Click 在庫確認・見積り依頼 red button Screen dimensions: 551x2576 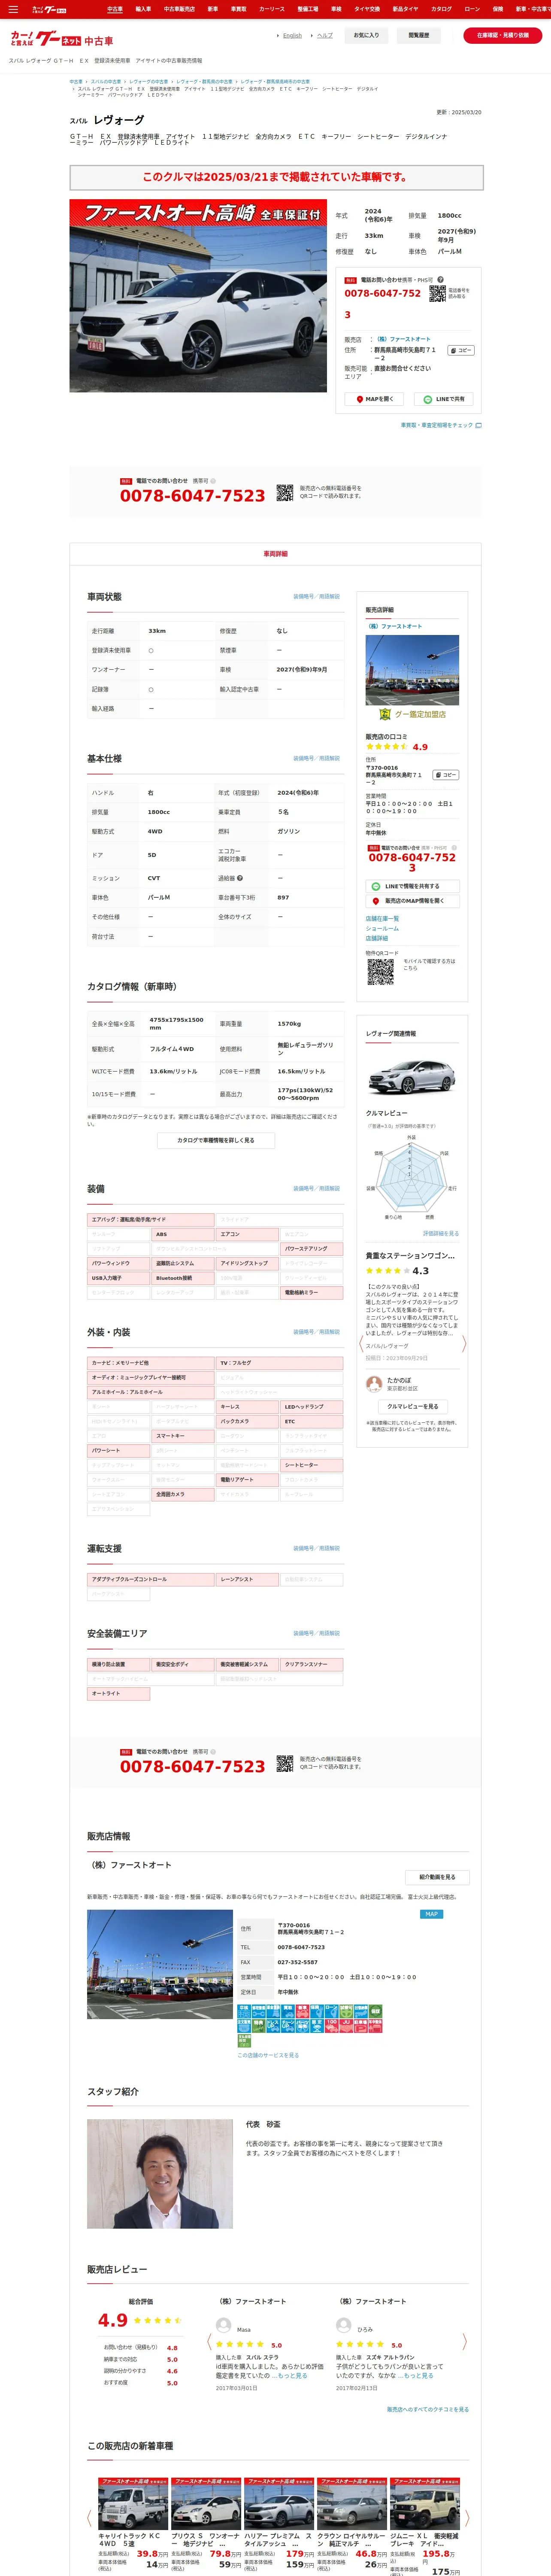tap(503, 35)
